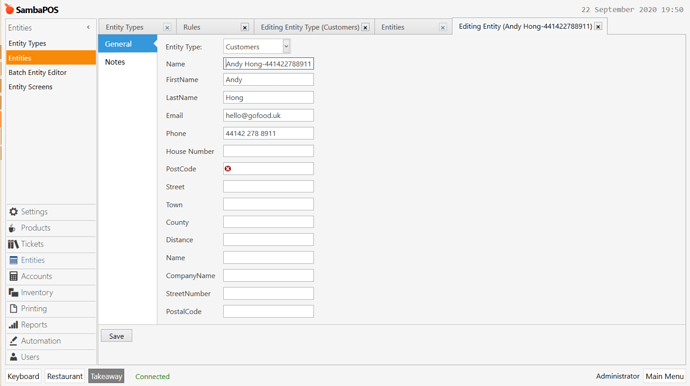
Task: Select the General section
Action: click(x=127, y=44)
